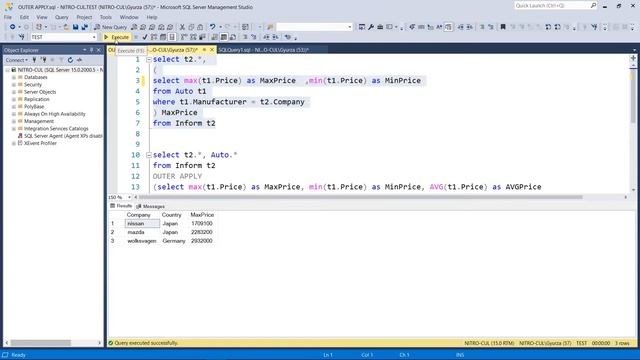Viewport: 640px width, 360px height.
Task: Click the Results to File icon
Action: (233, 37)
